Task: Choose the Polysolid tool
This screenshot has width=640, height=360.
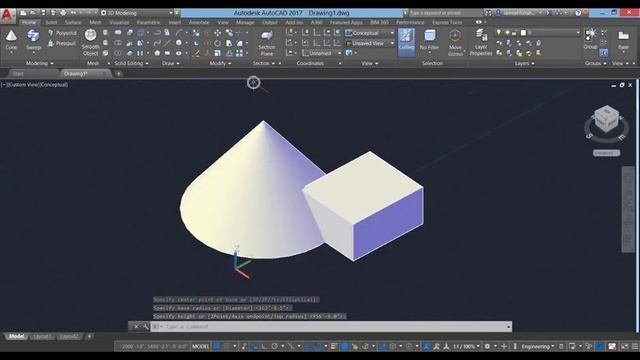Action: tap(62, 33)
